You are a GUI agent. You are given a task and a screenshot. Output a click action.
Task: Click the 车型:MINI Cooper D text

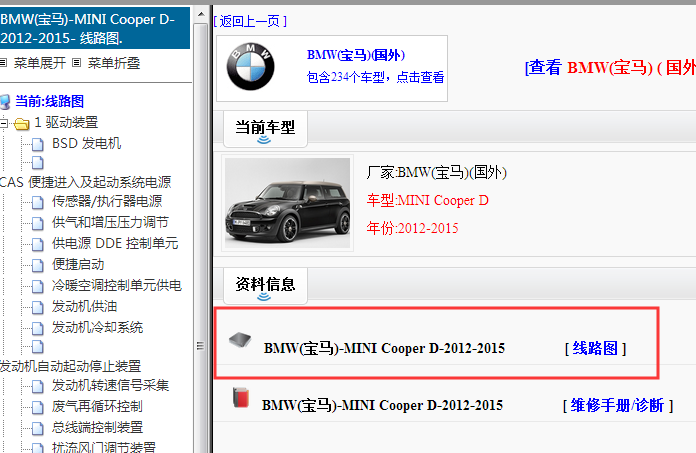427,201
